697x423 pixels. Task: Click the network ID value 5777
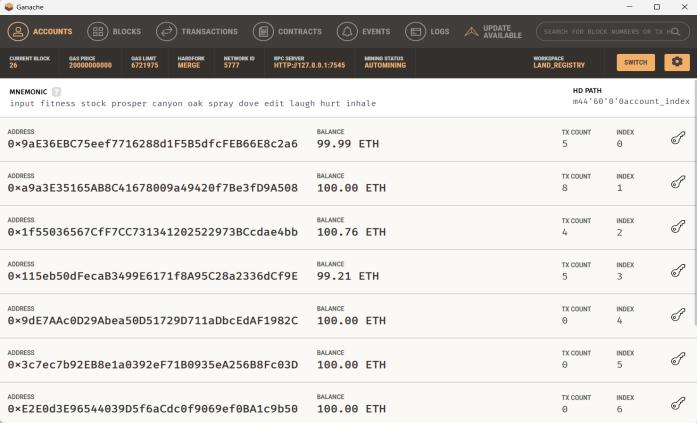(x=232, y=65)
